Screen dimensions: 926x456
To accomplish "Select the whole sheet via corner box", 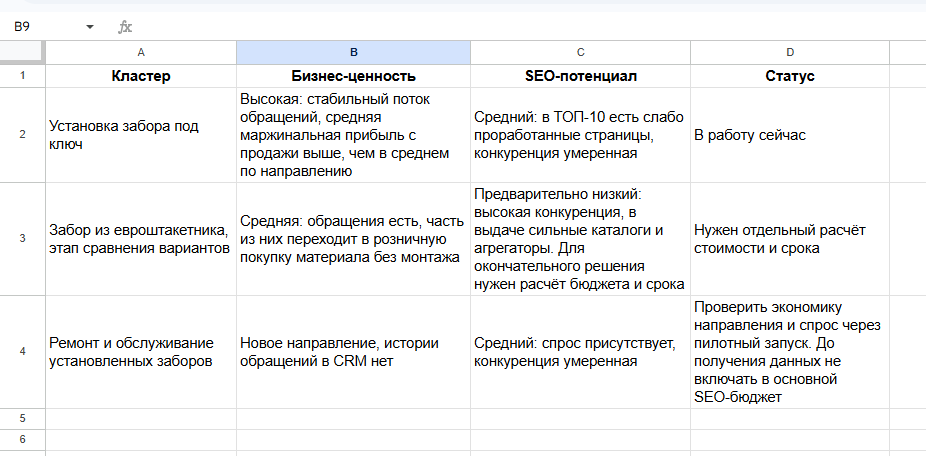I will point(22,53).
